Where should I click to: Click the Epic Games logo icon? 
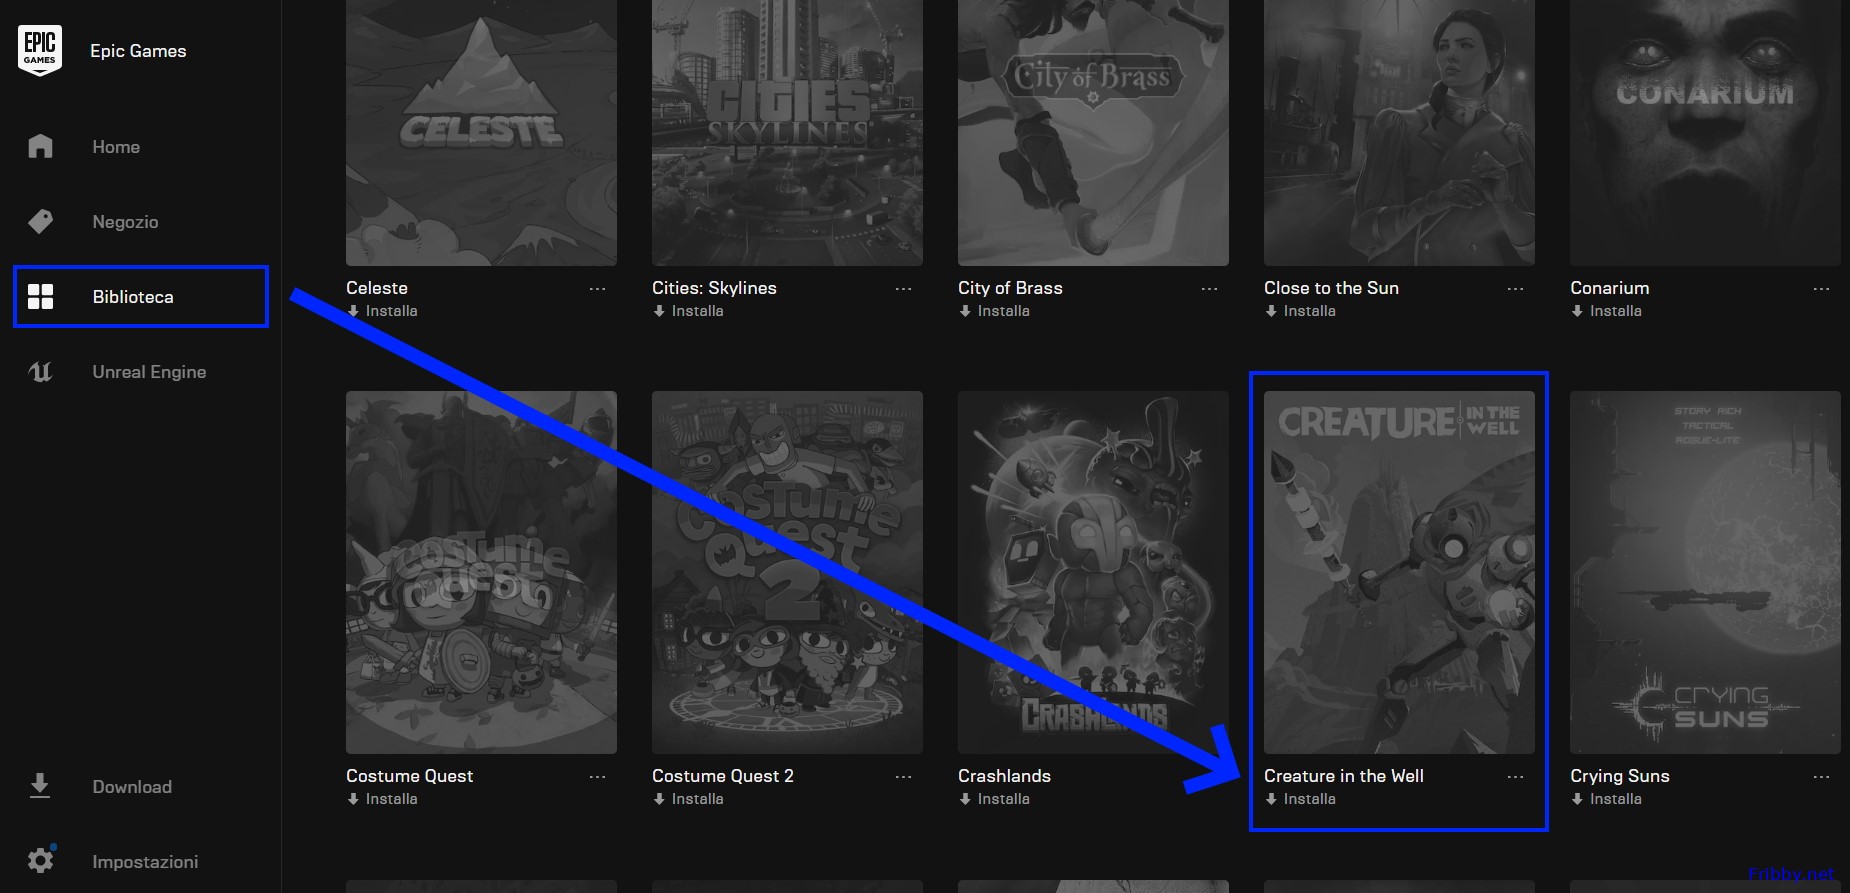coord(40,50)
